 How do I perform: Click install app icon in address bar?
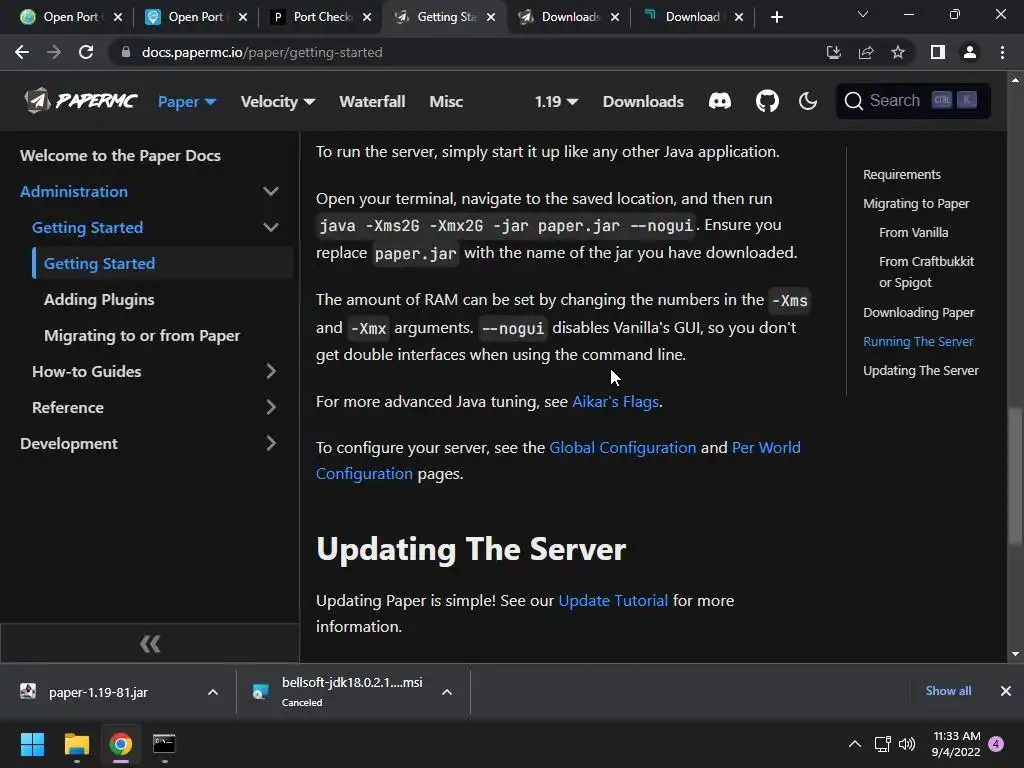click(833, 52)
